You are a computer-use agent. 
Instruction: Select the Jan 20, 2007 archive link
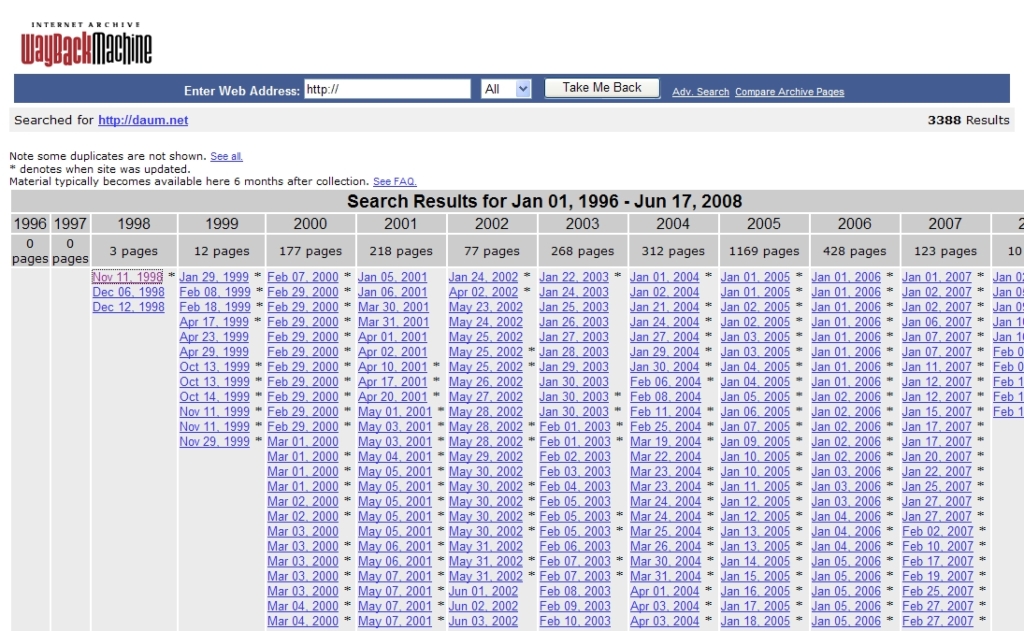[x=937, y=457]
